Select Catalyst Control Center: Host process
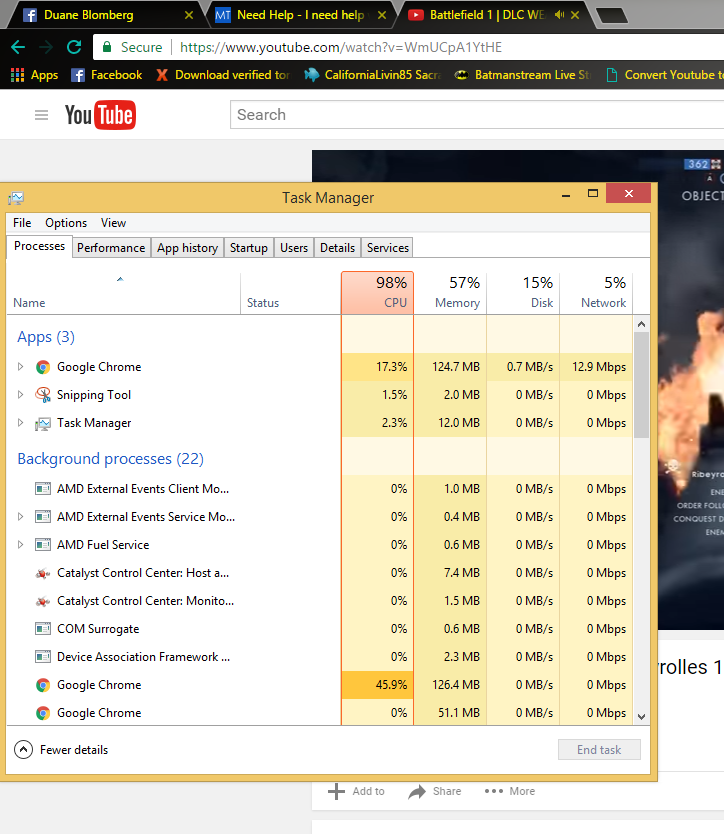This screenshot has height=834, width=724. coord(320,573)
